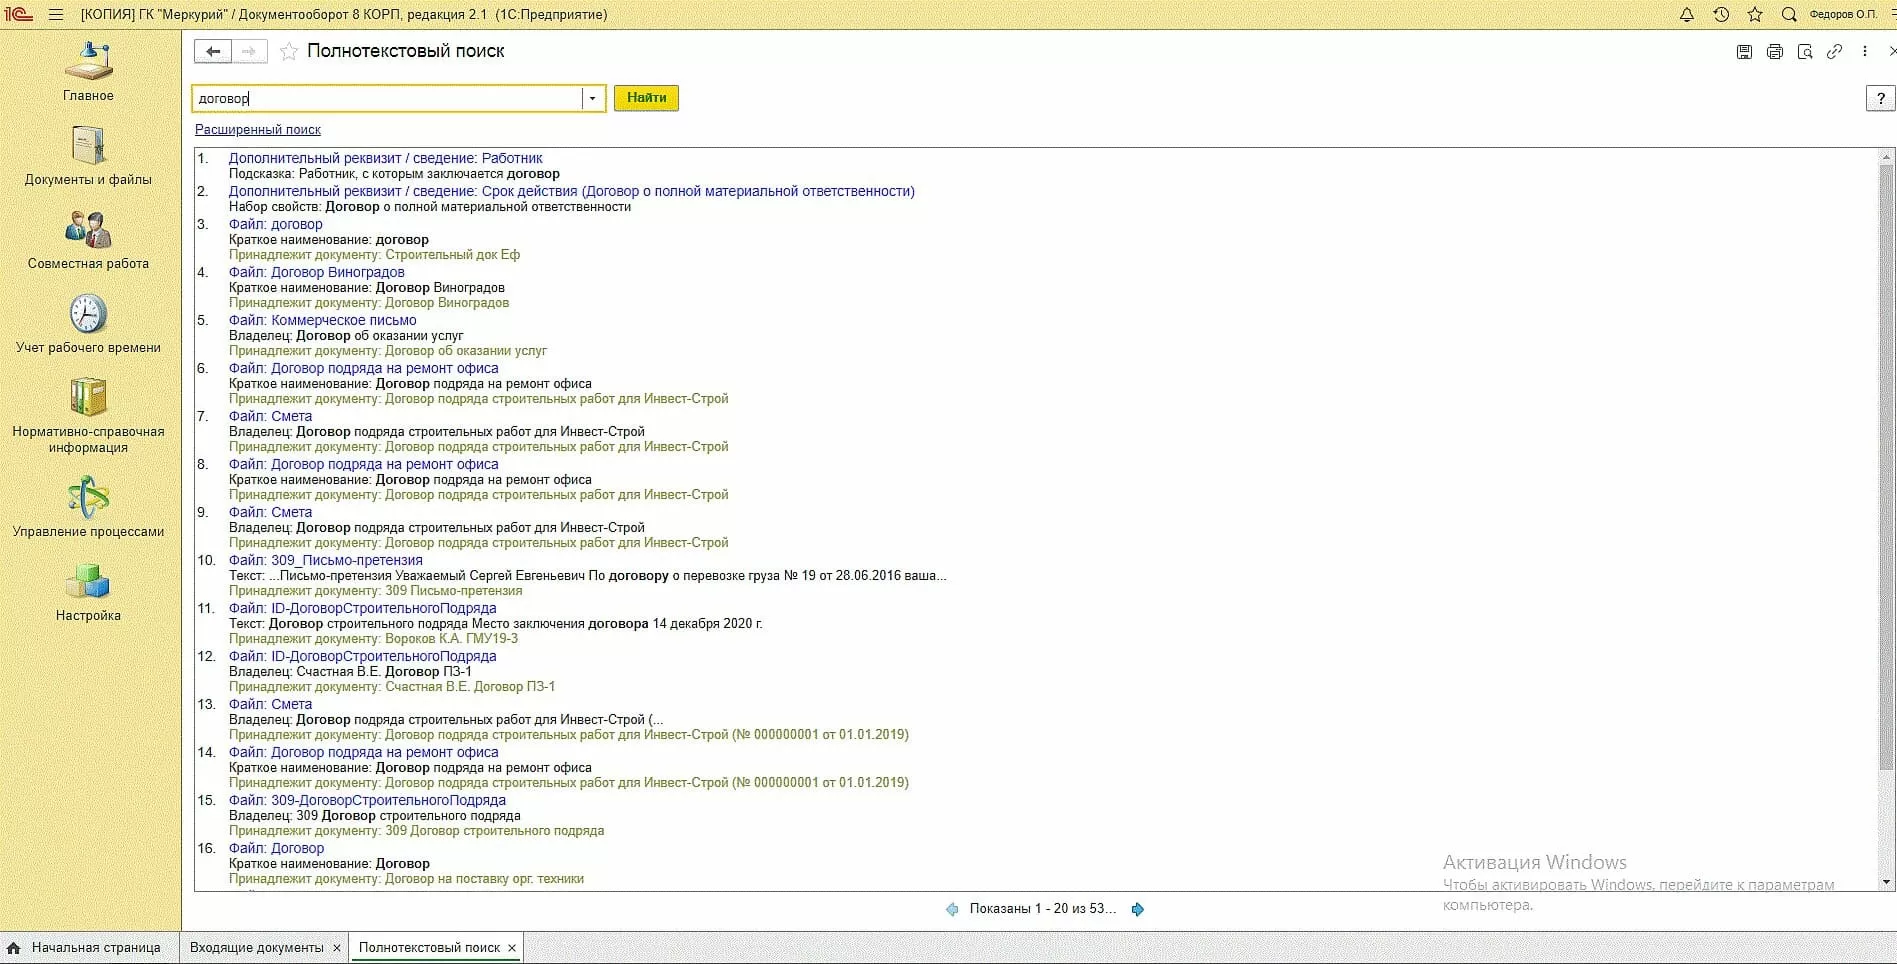Close the Входящие документы tab
This screenshot has height=964, width=1897.
click(x=337, y=948)
